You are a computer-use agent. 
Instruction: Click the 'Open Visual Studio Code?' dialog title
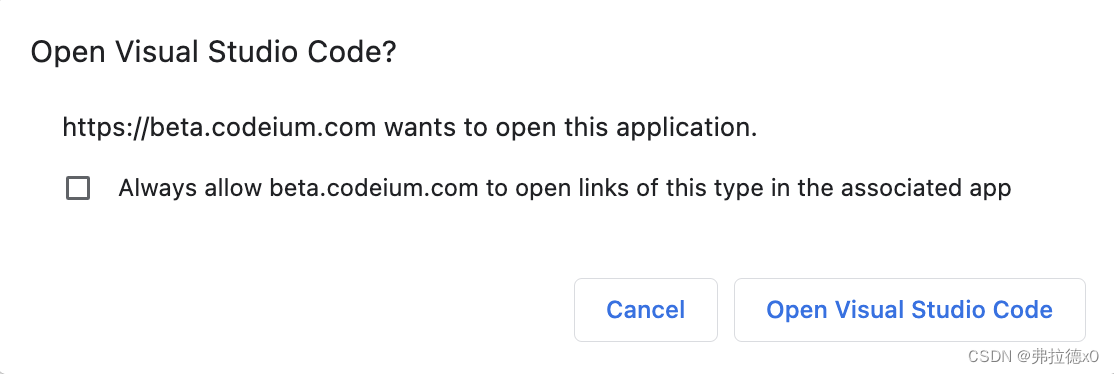click(213, 53)
